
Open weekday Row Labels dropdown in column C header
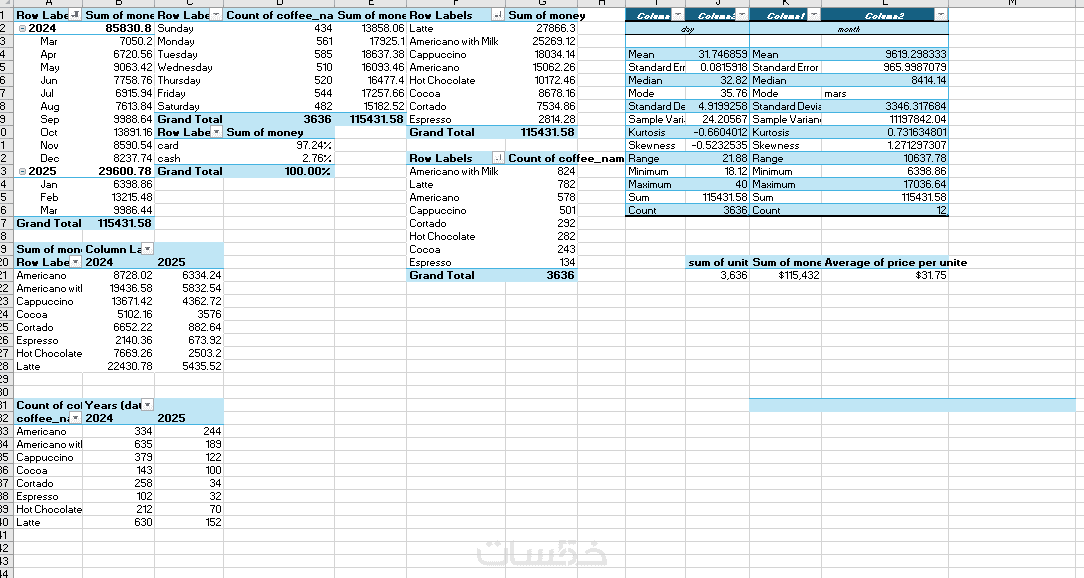216,15
